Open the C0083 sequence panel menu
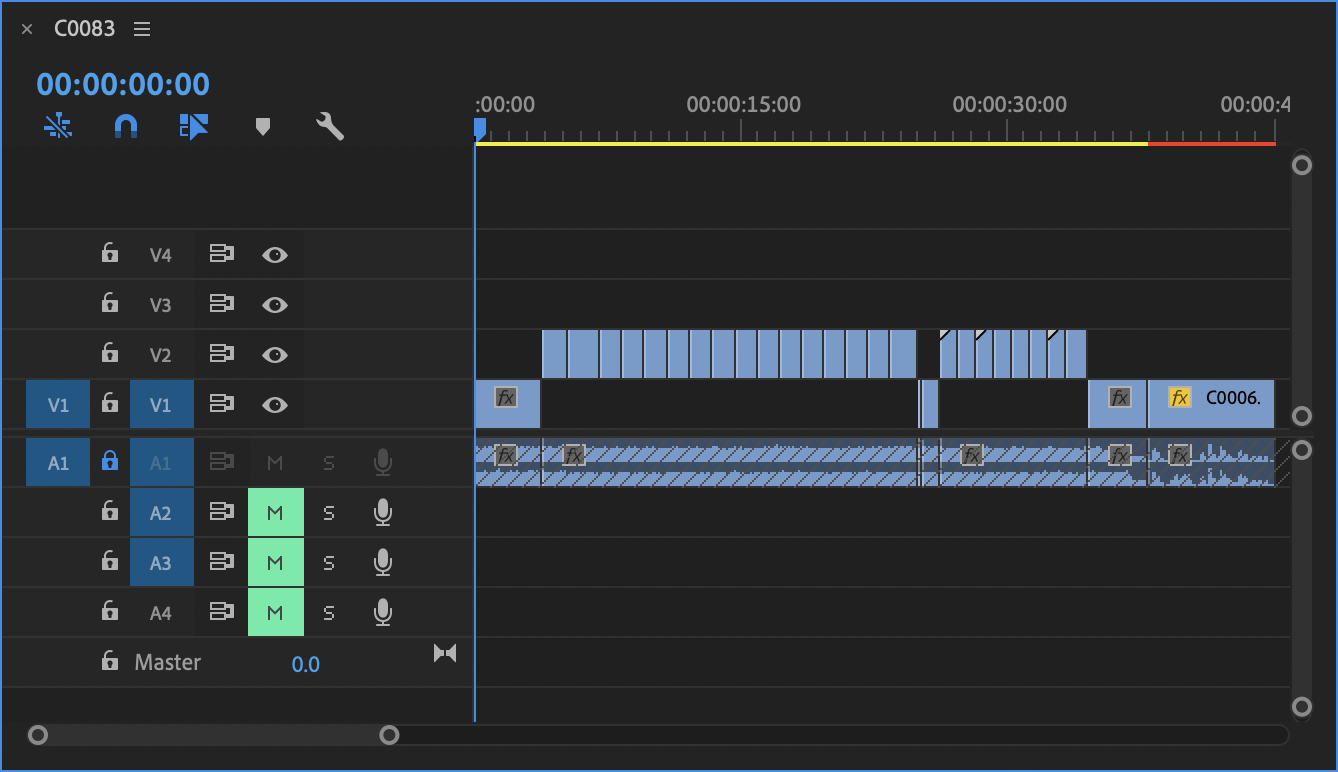This screenshot has width=1338, height=772. (x=142, y=29)
